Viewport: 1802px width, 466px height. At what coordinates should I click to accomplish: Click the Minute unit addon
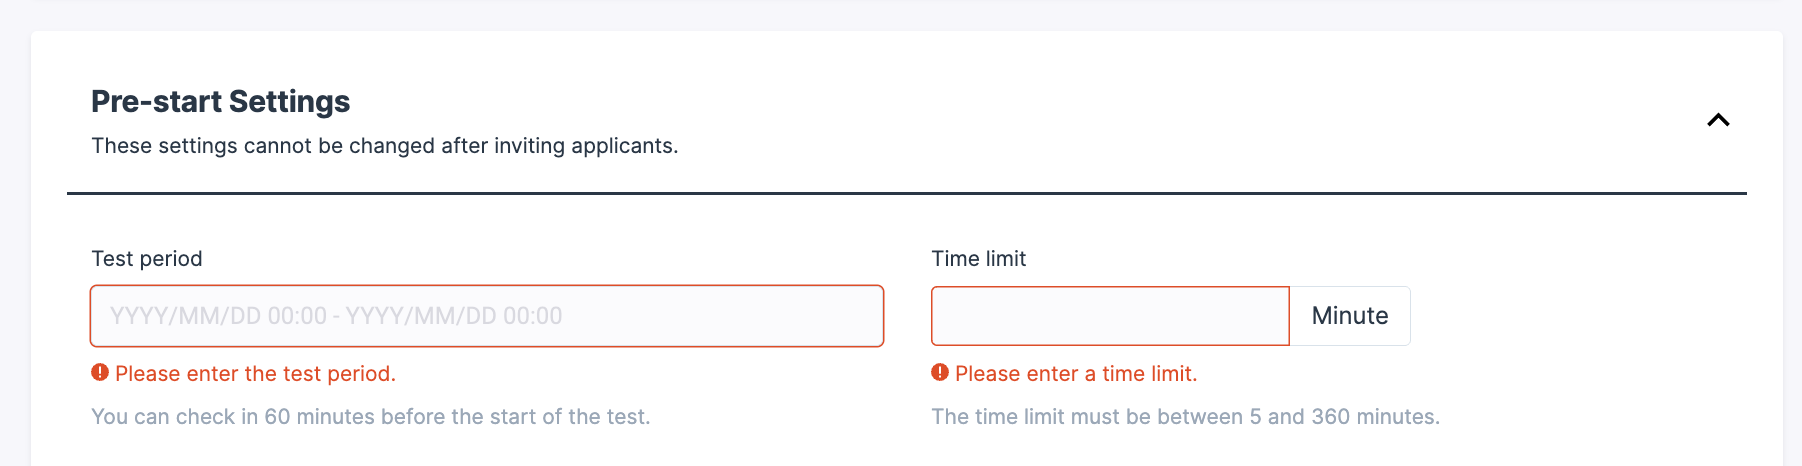1349,316
